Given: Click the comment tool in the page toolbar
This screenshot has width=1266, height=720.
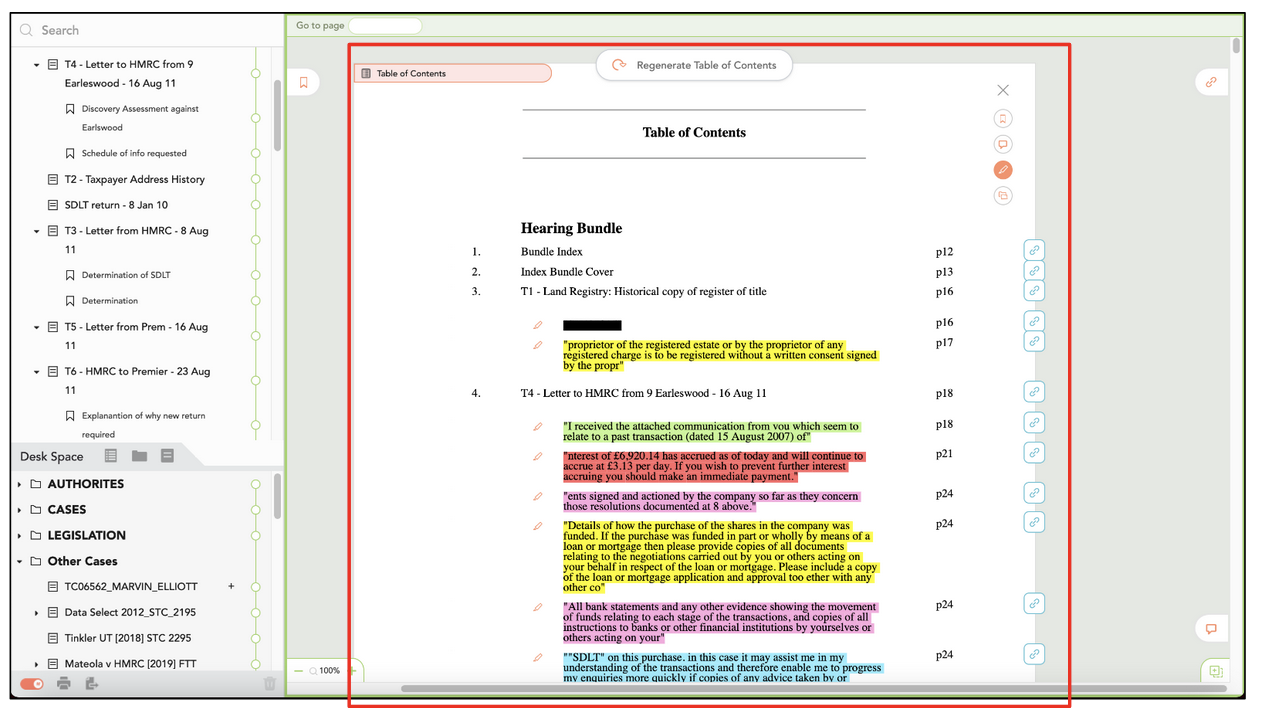Looking at the screenshot, I should pos(1003,144).
